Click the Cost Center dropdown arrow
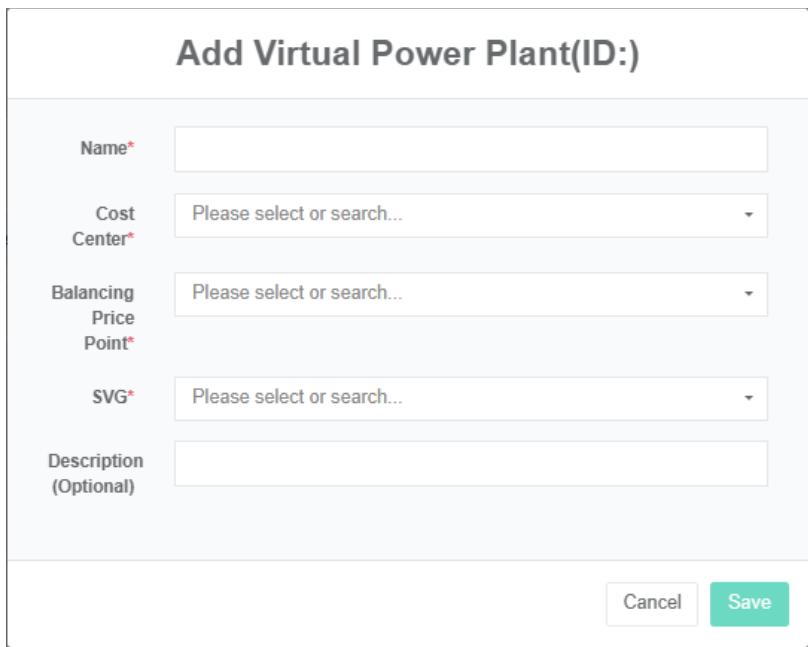This screenshot has width=808, height=647. 749,215
